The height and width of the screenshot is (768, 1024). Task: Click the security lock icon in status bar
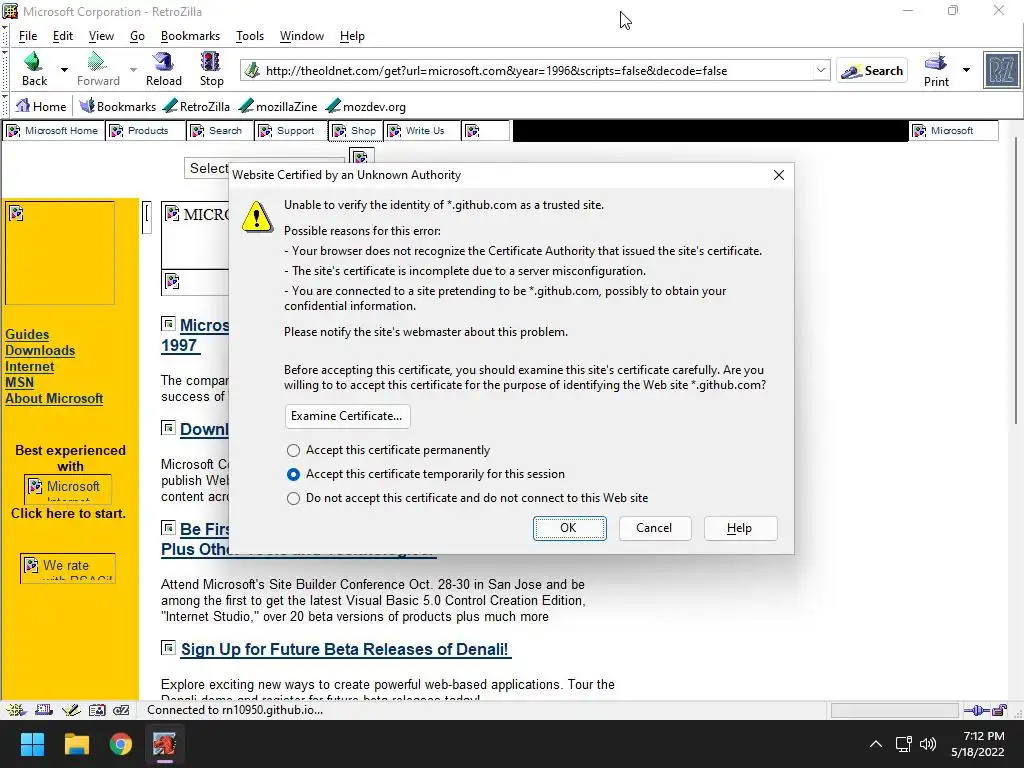(999, 711)
